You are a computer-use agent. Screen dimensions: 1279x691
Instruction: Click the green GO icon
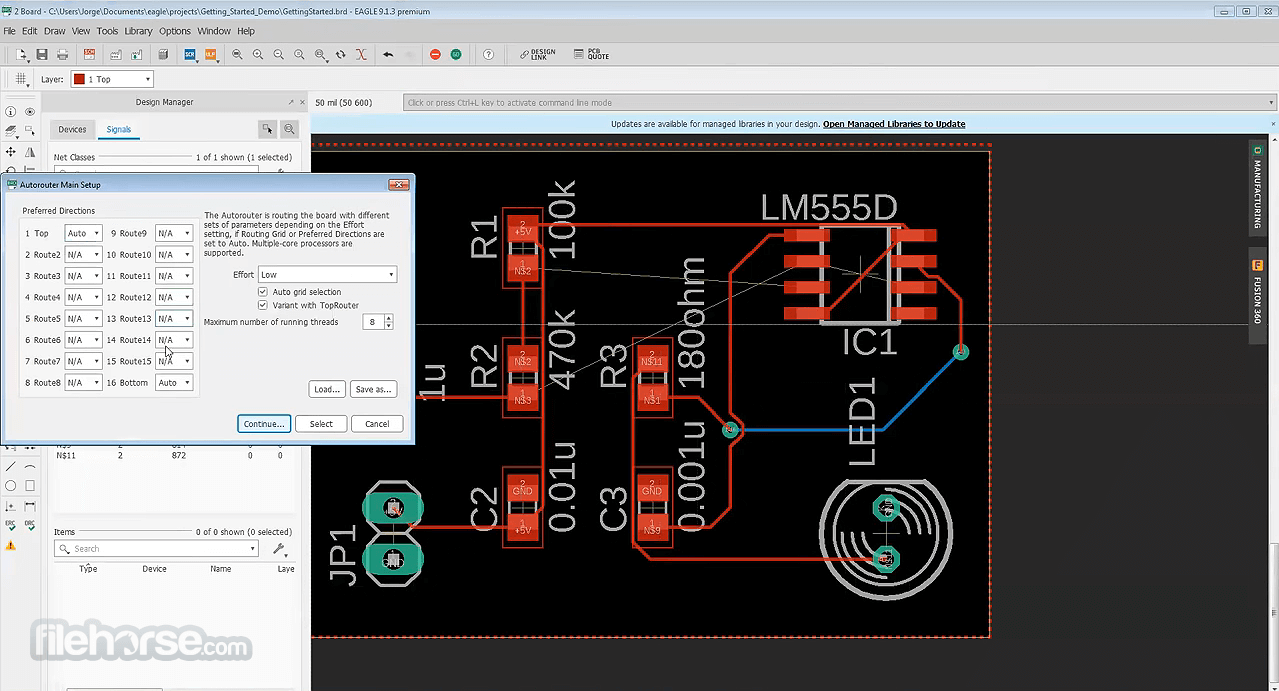455,54
